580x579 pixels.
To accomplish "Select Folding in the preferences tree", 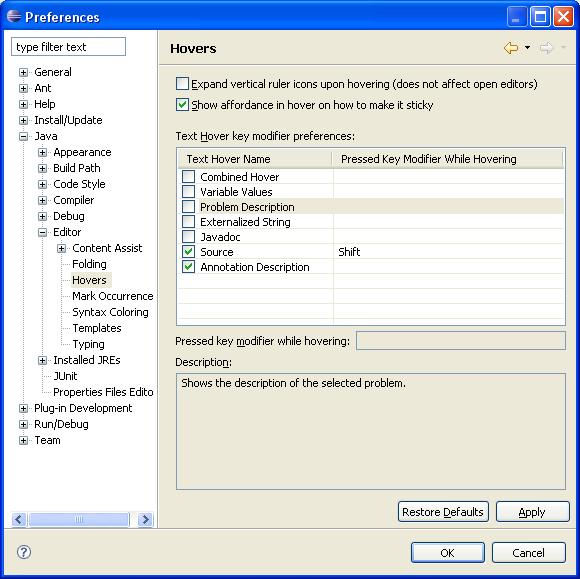I will tap(89, 264).
